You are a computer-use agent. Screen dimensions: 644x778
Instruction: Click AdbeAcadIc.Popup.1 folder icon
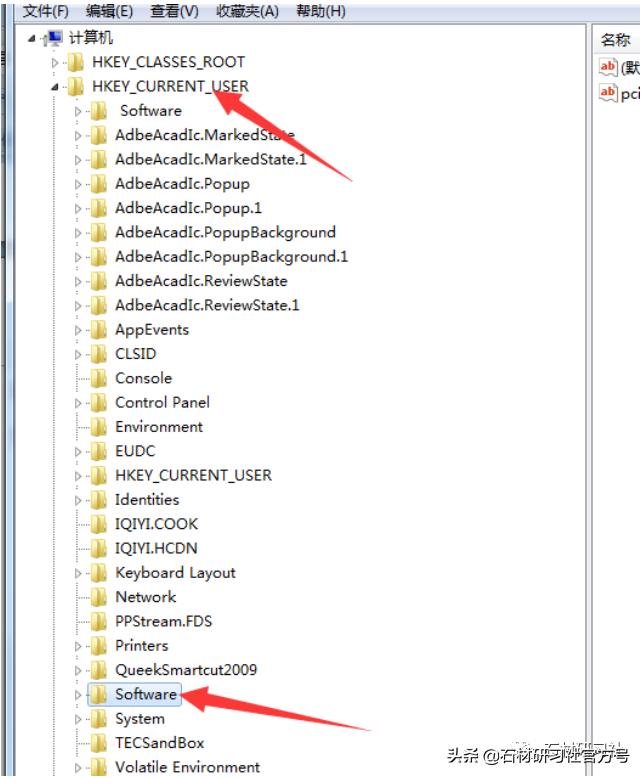98,208
